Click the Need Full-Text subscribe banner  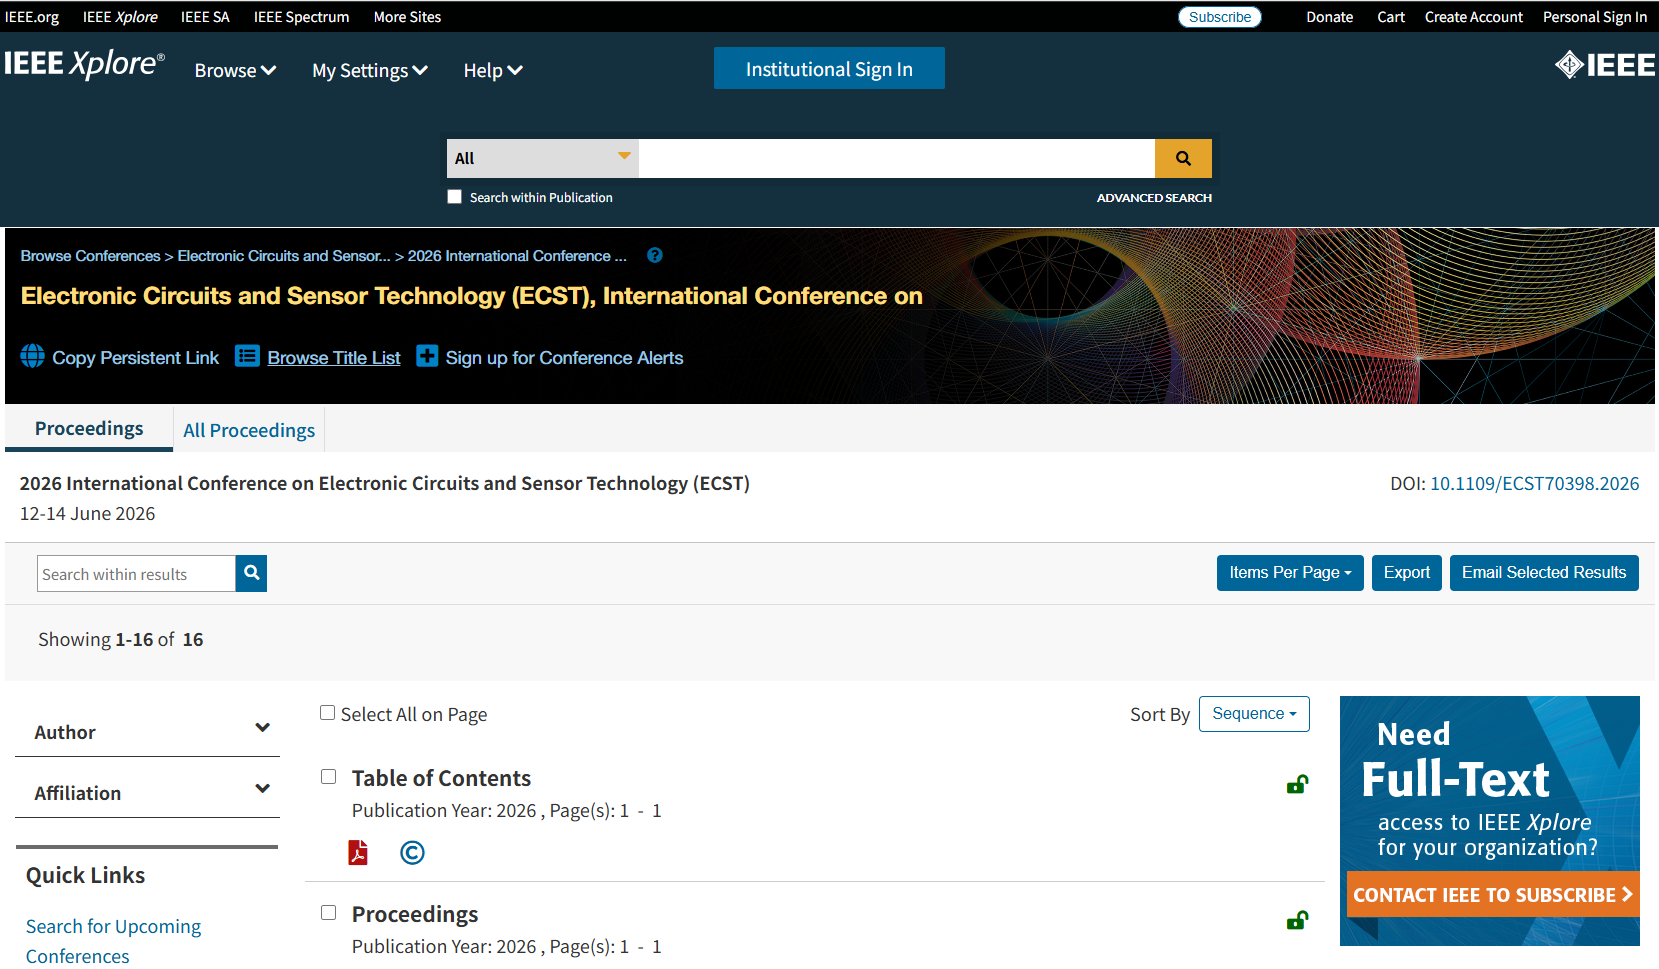pos(1490,821)
